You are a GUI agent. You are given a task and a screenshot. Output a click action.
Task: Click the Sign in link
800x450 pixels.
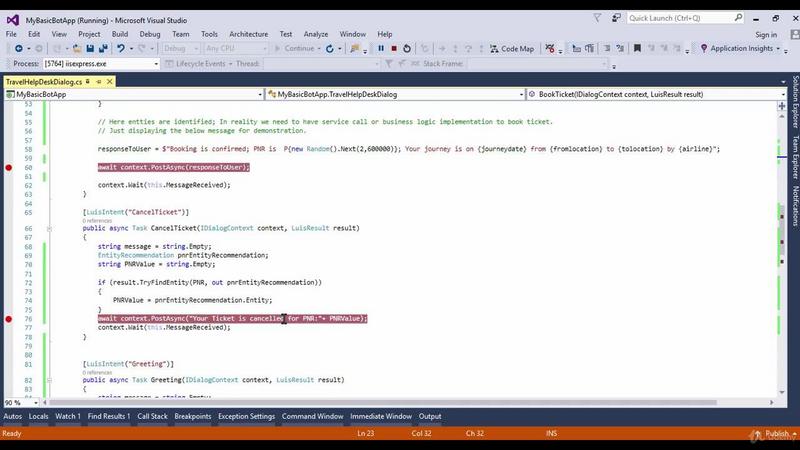pos(766,35)
